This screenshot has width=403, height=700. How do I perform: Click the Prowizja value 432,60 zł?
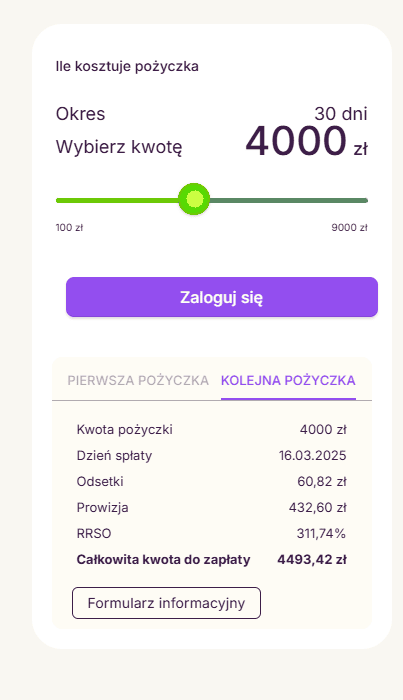point(318,507)
